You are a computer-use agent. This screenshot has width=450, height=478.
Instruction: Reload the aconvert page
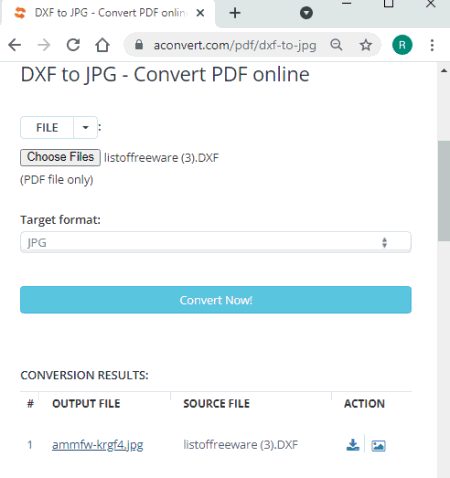click(x=73, y=45)
